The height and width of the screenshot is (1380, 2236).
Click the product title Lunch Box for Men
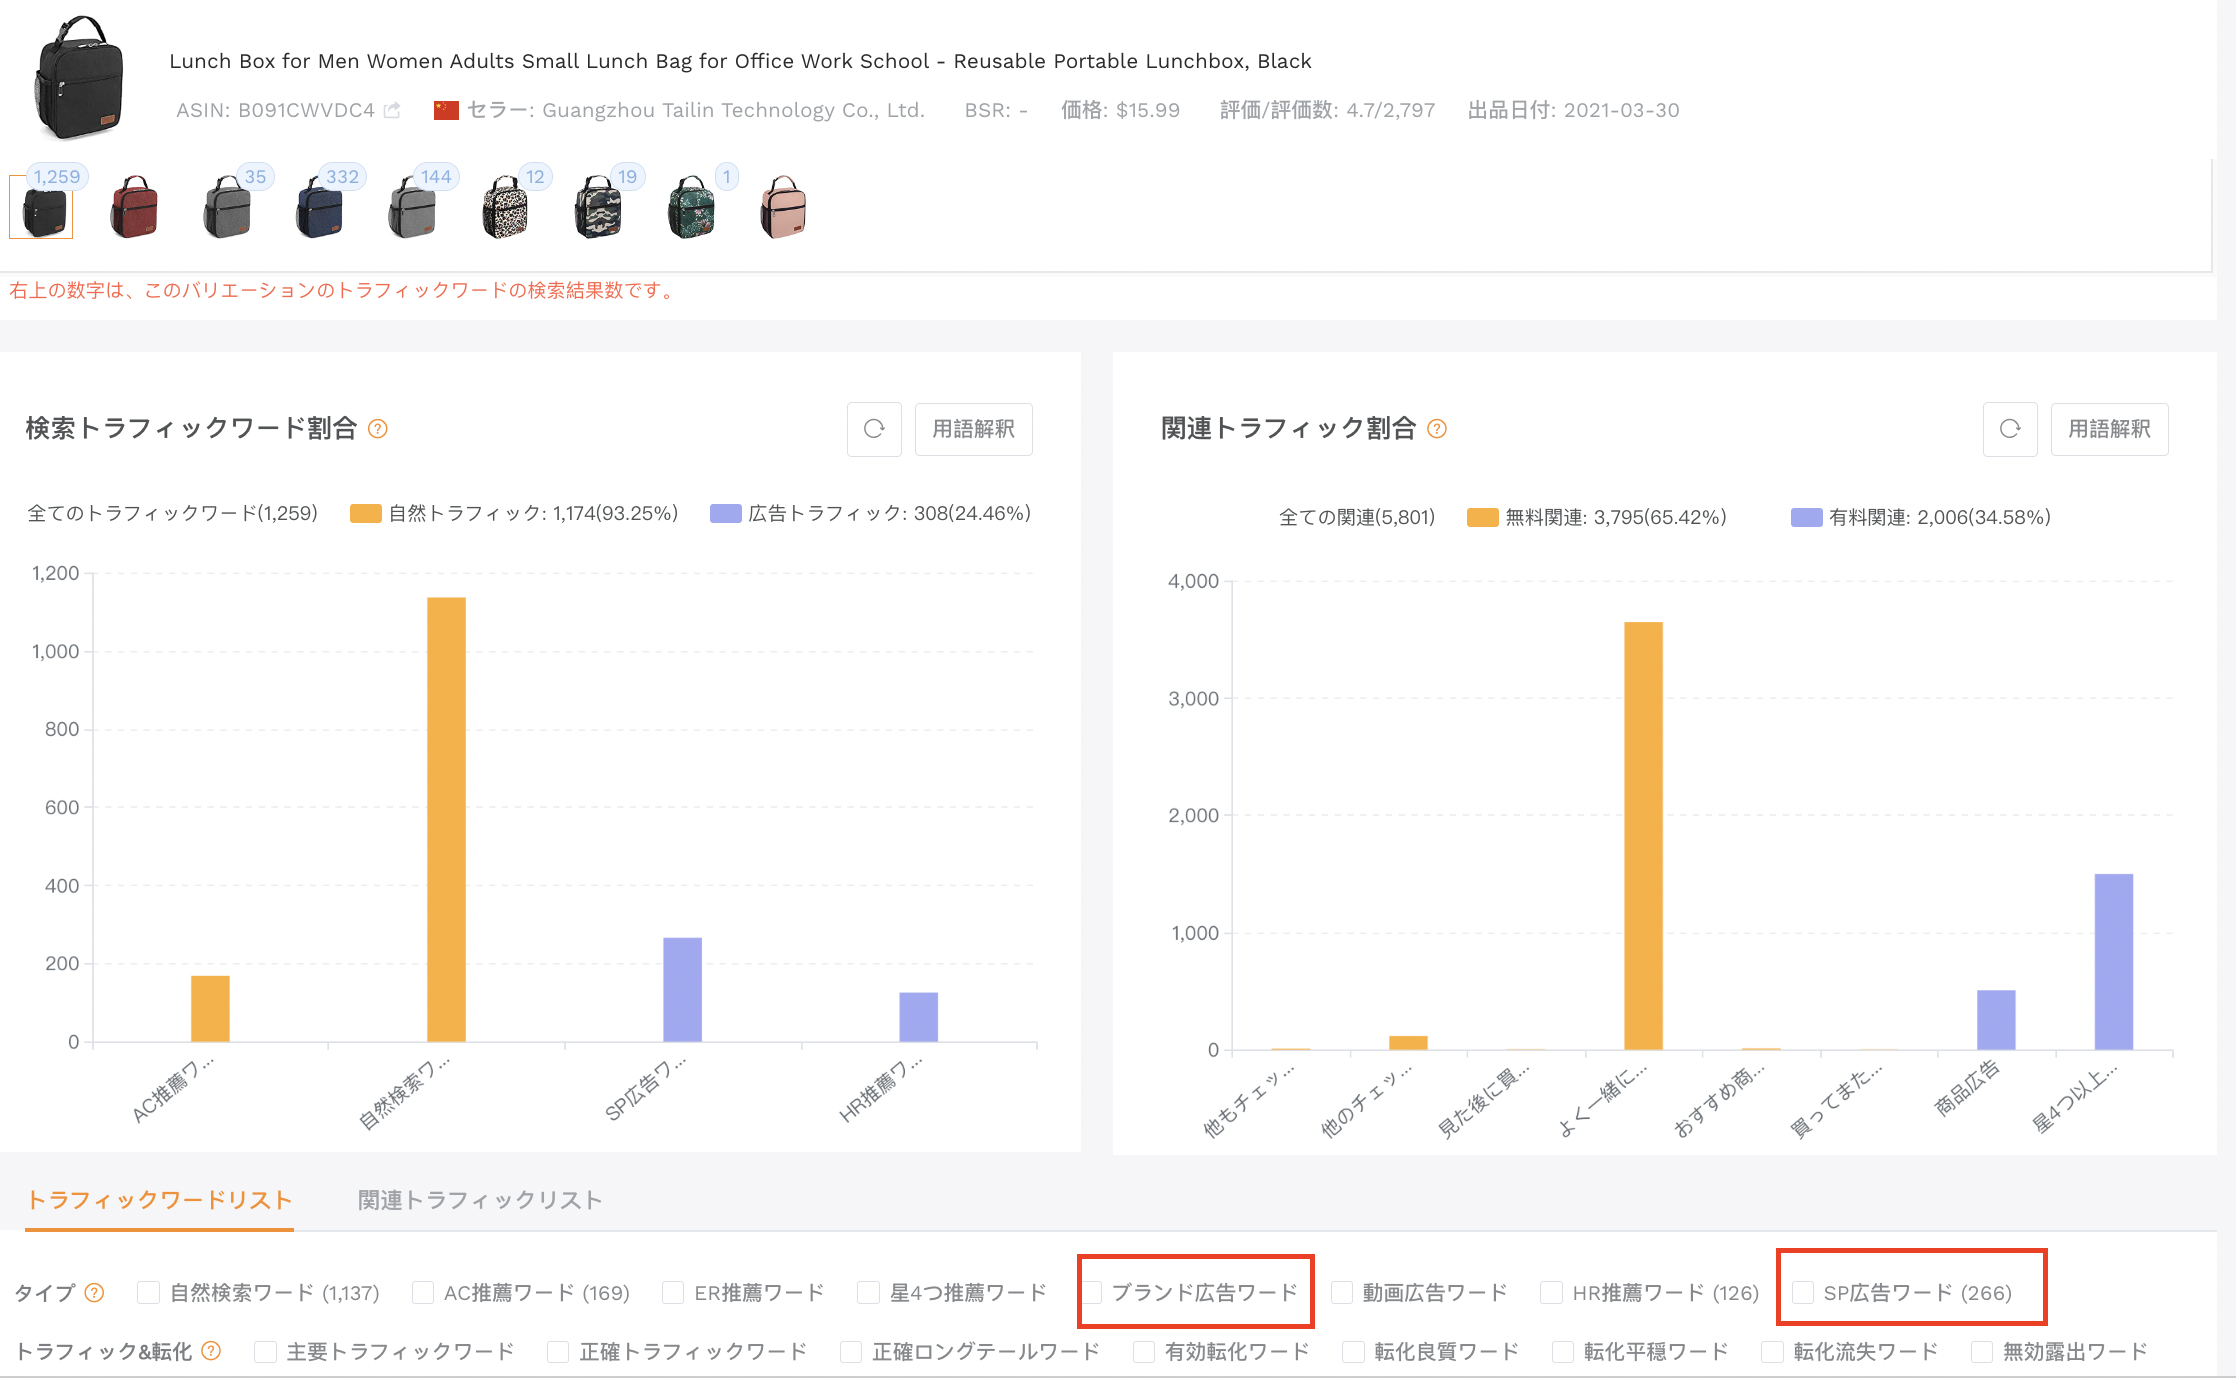tap(740, 61)
